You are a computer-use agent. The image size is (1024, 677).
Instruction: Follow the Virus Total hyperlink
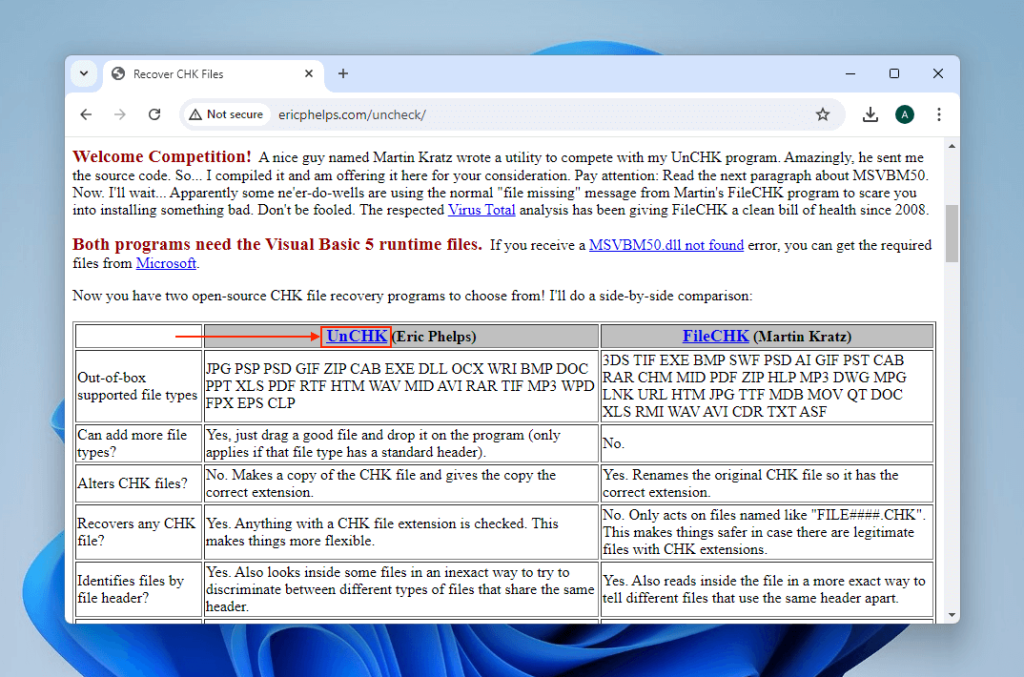coord(481,210)
